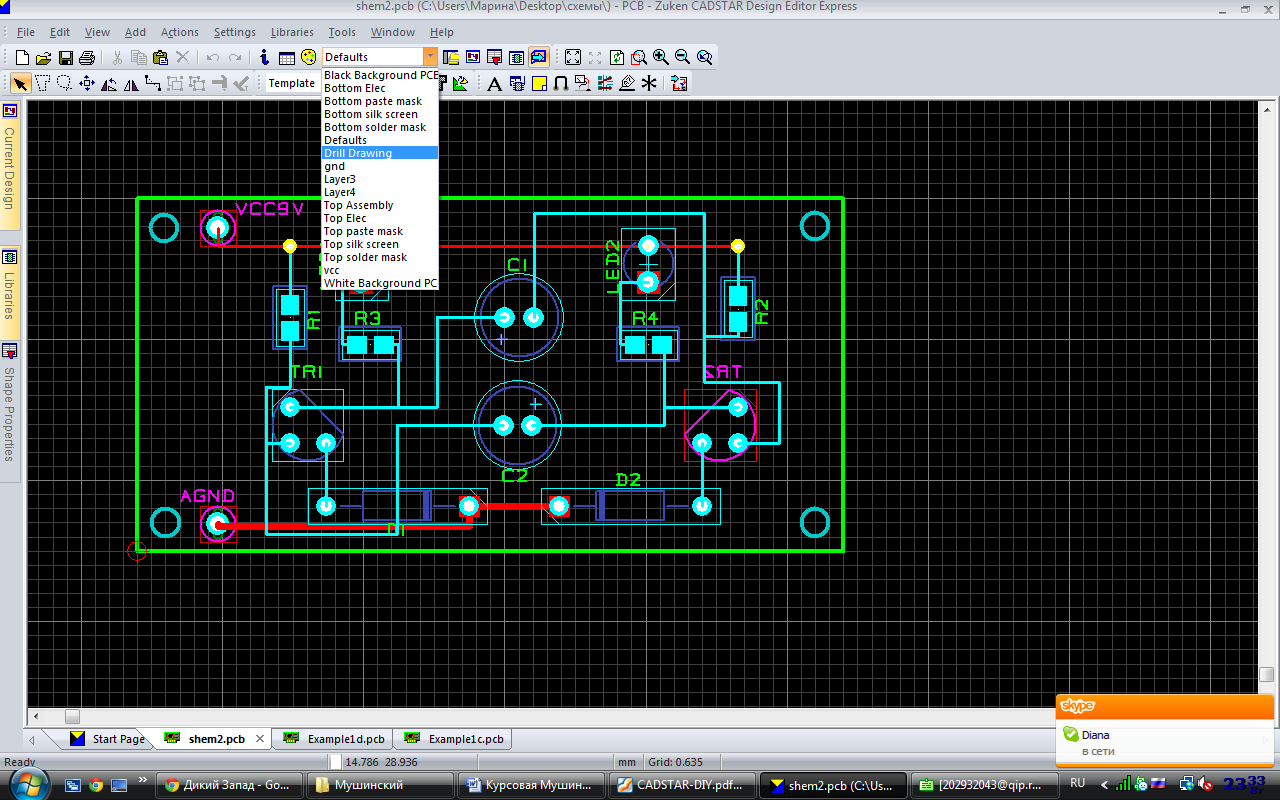This screenshot has height=800, width=1280.
Task: Expand the Defaults colour scheme dropdown arrow
Action: [x=430, y=57]
